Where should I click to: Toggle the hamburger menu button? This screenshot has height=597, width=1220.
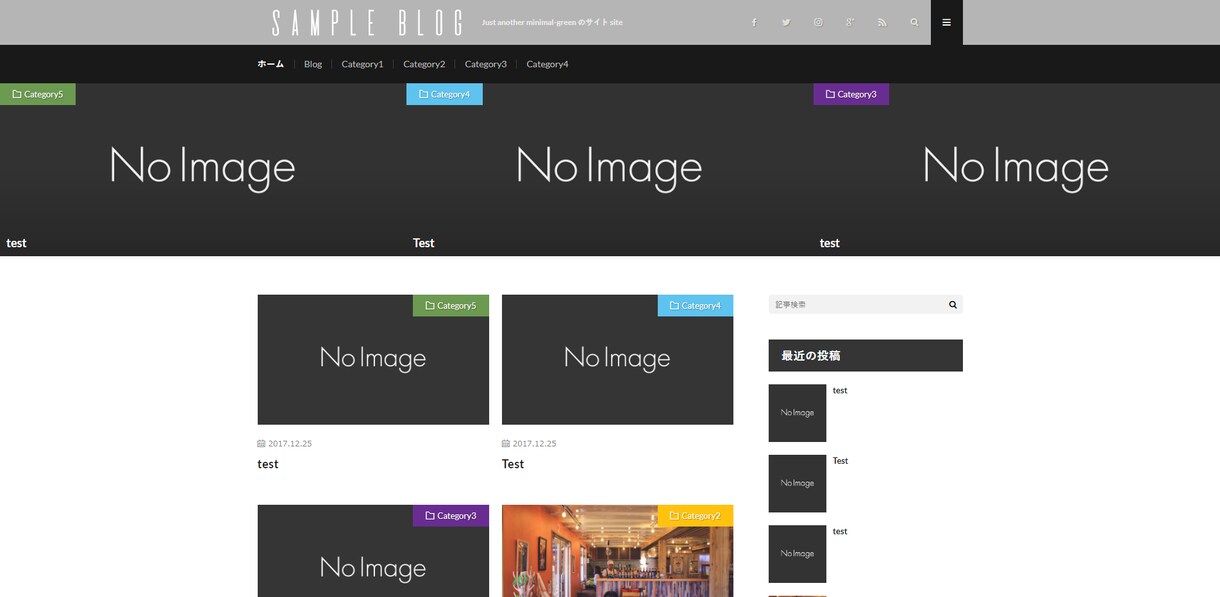click(x=947, y=22)
